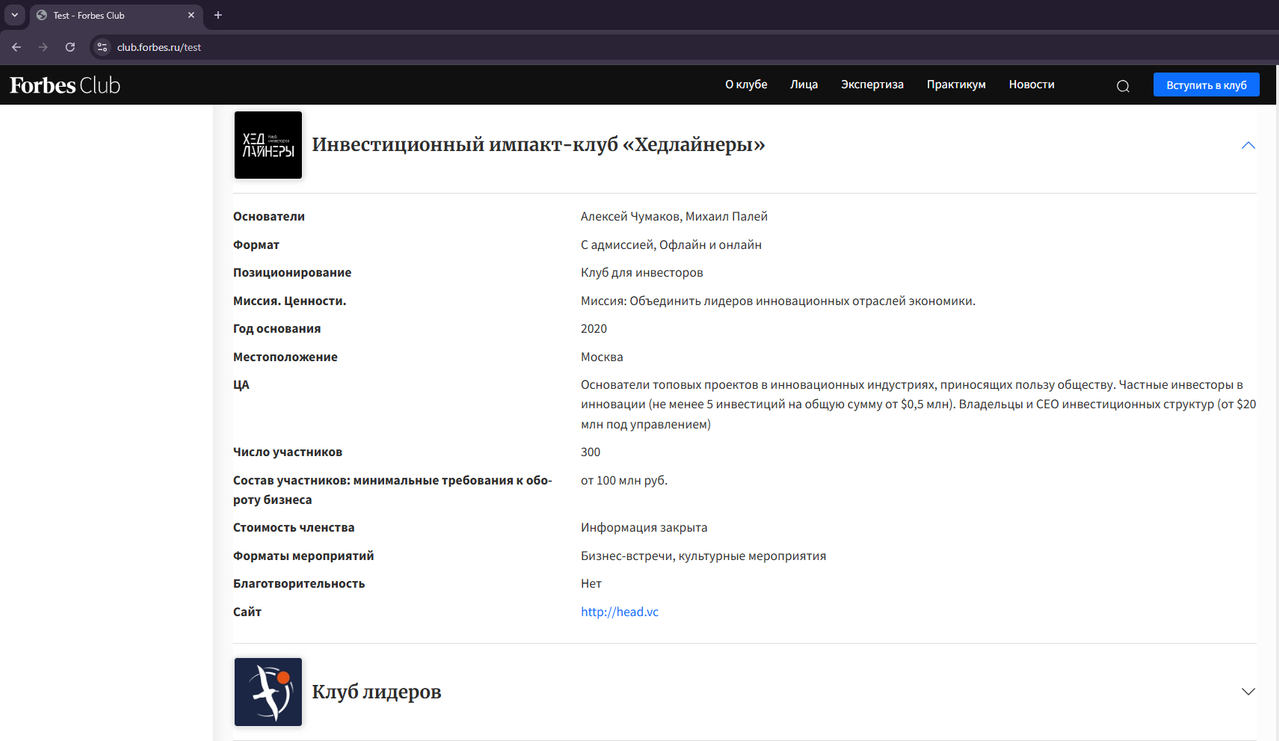Image resolution: width=1279 pixels, height=741 pixels.
Task: Click the Клуб для инвесторов value
Action: pos(642,273)
